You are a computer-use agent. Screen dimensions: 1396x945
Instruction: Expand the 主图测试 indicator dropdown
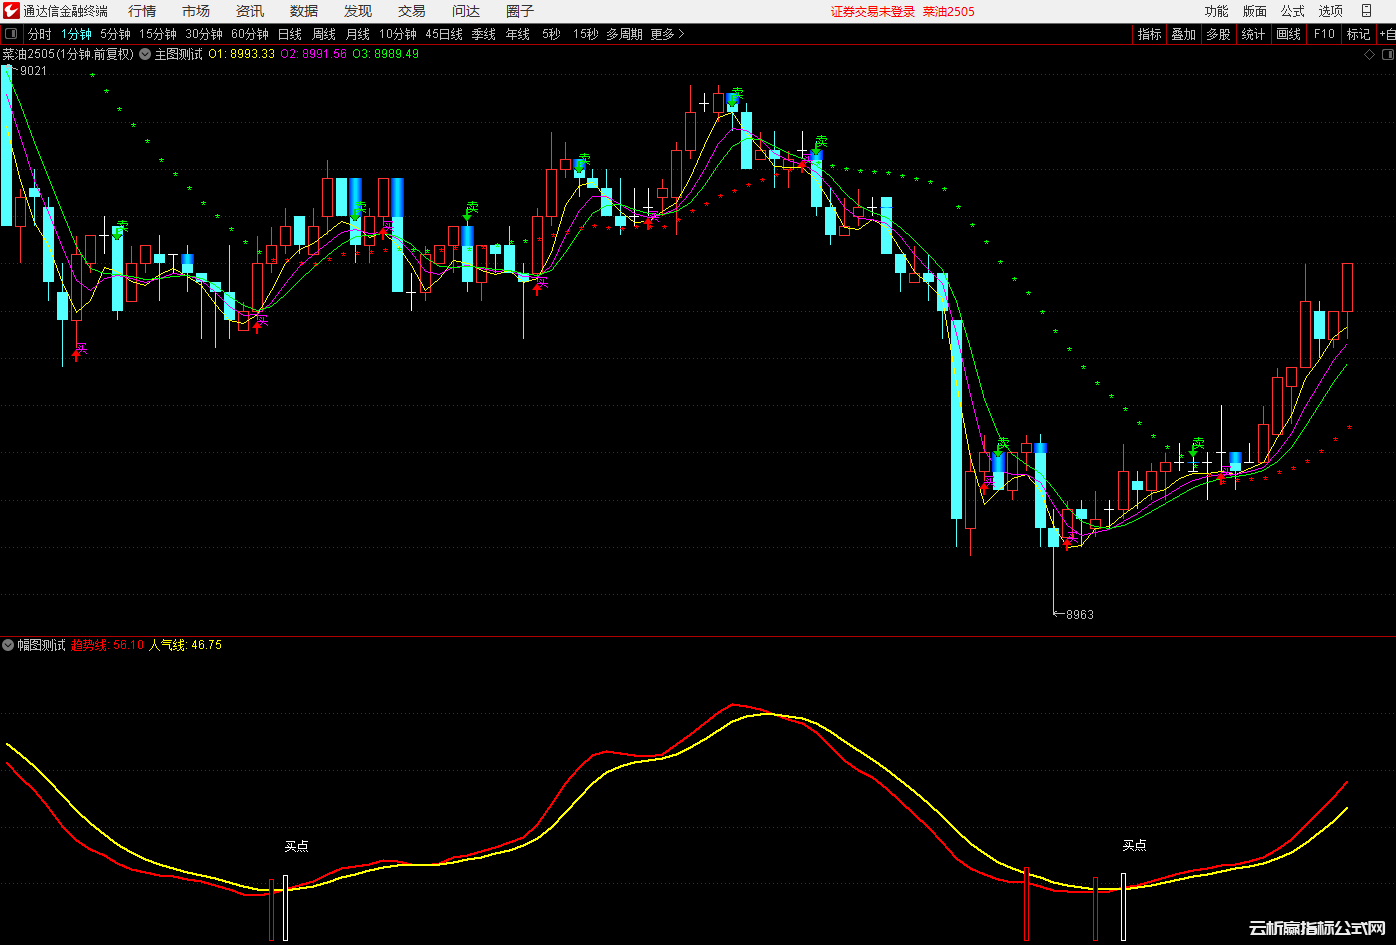[x=145, y=54]
